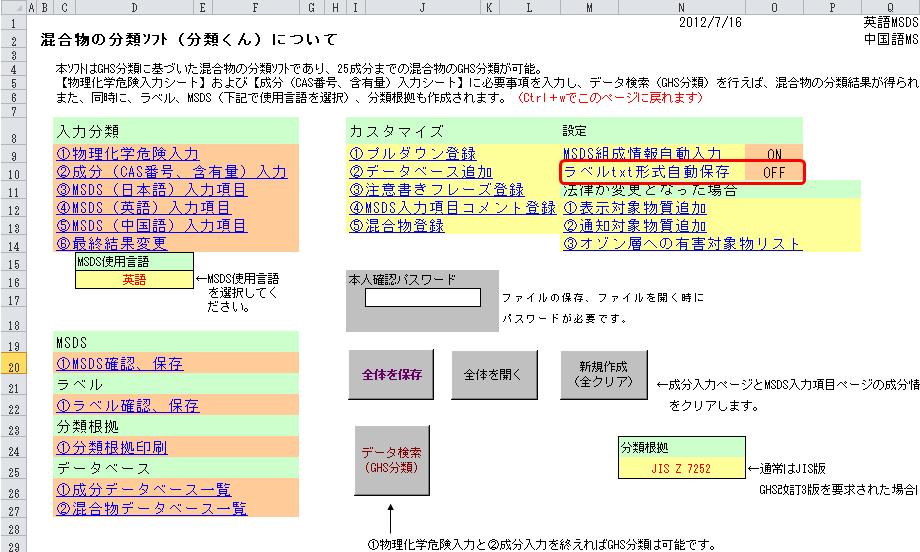The width and height of the screenshot is (920, 552).
Task: Open ⑤MSDS（中国語）入力項目 link
Action: point(151,226)
